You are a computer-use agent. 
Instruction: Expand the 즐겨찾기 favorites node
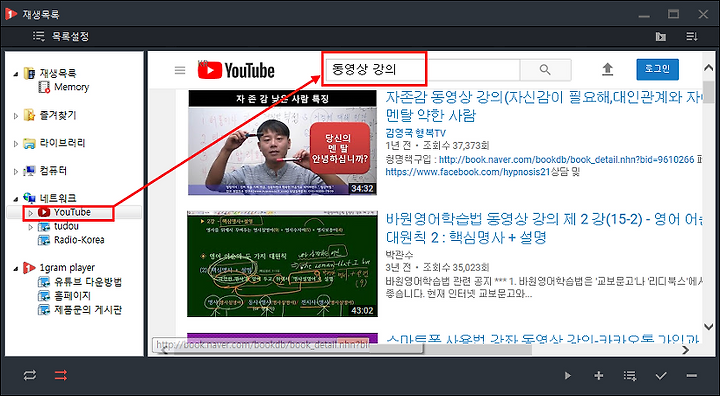point(16,116)
